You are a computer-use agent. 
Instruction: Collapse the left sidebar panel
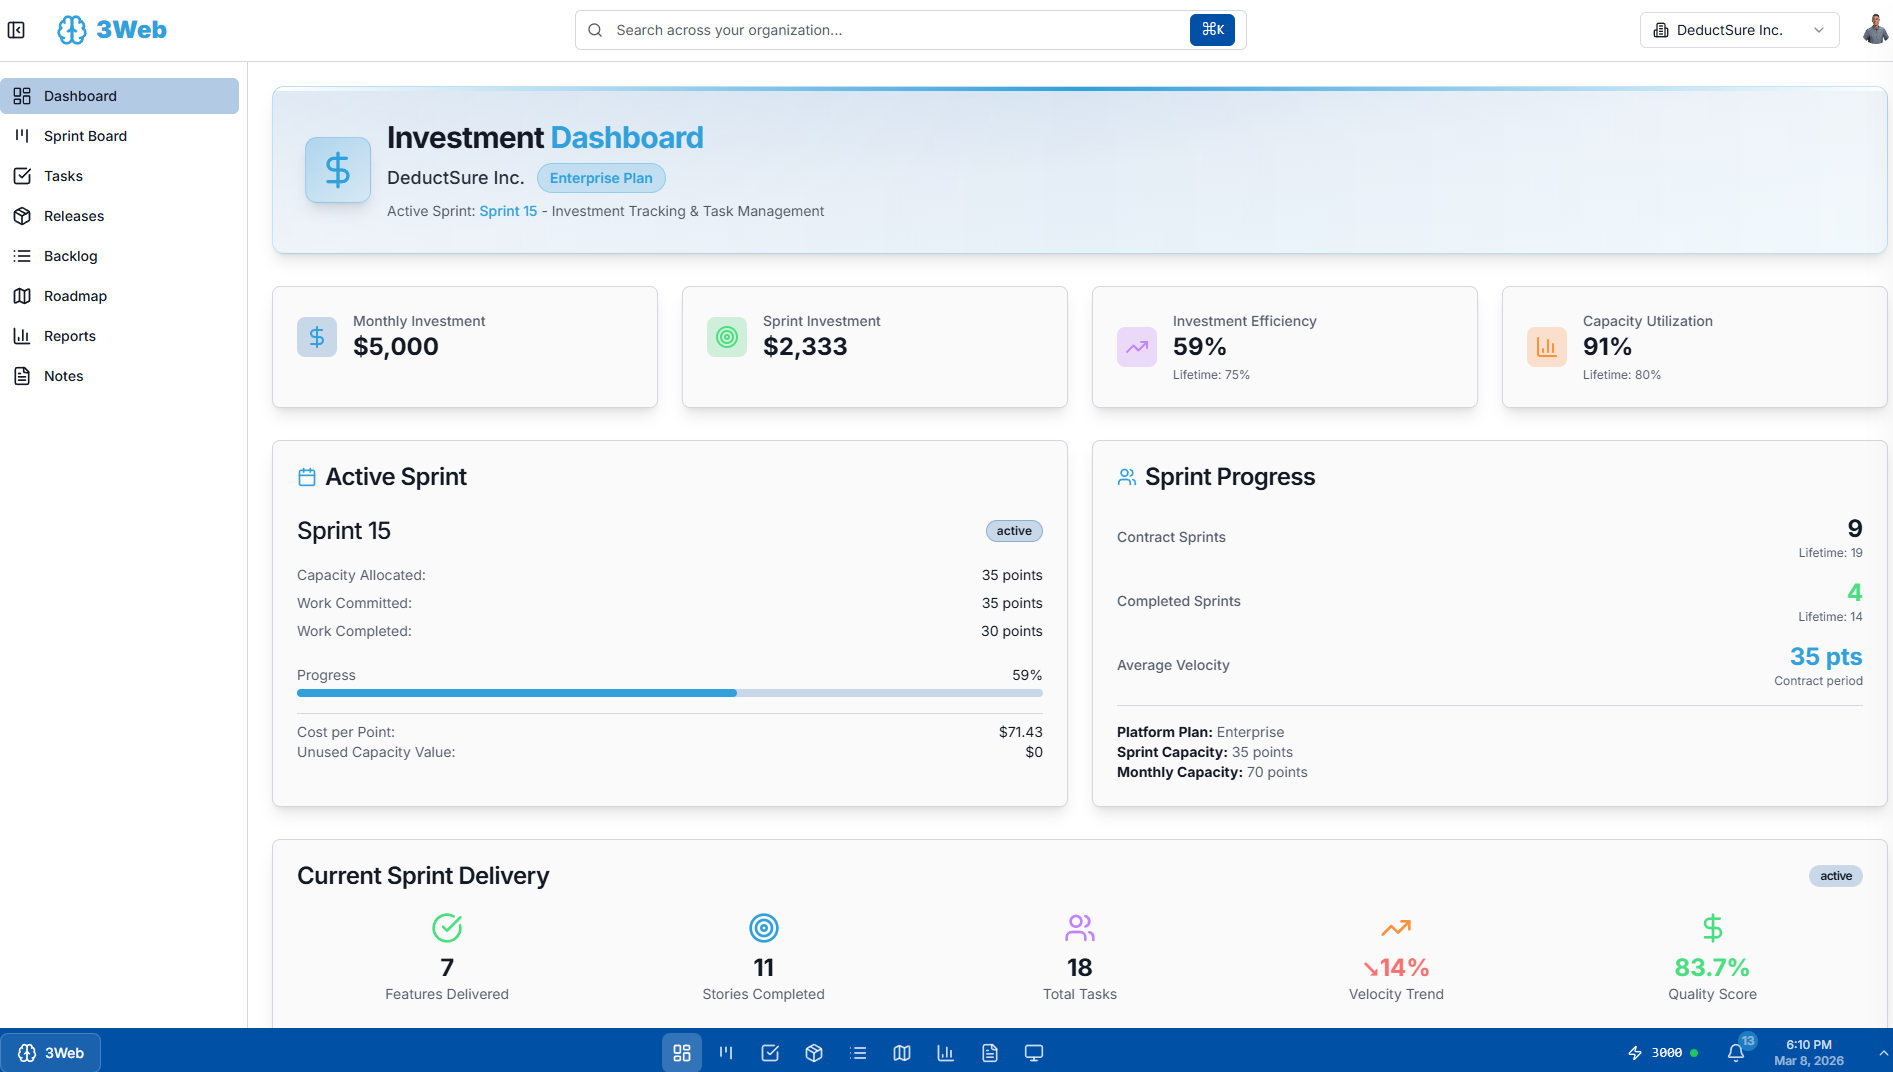pos(16,30)
